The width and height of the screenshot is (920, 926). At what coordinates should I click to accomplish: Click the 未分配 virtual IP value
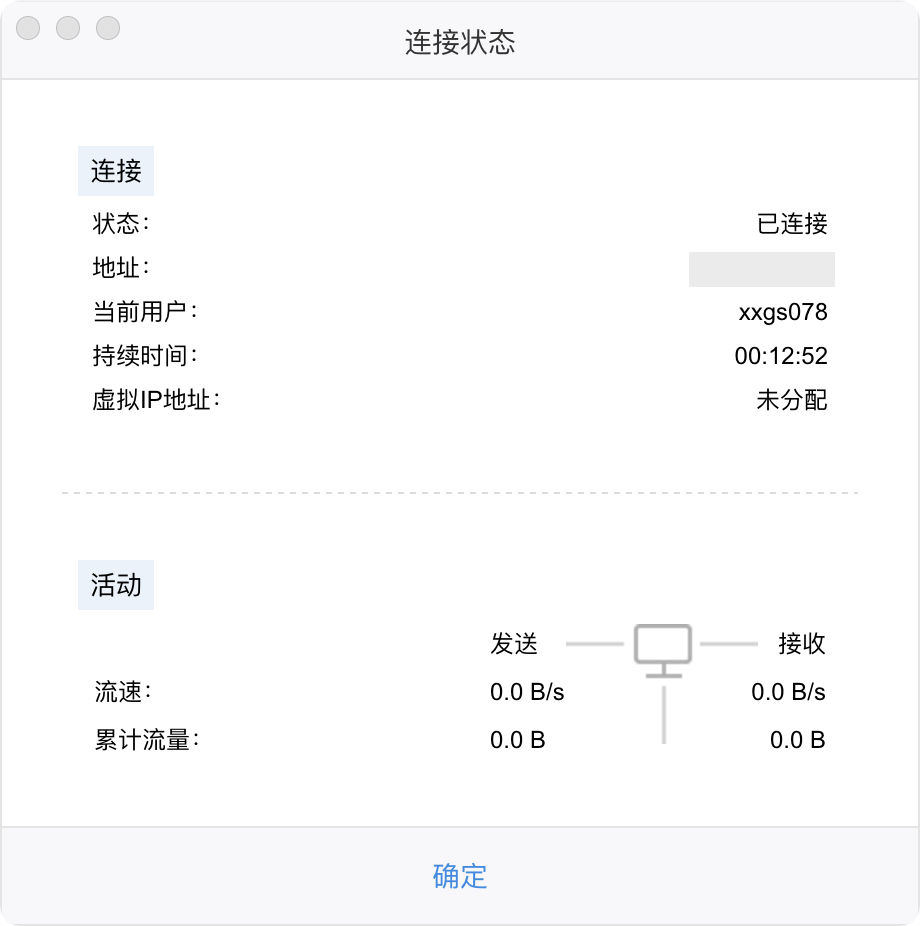tap(792, 400)
